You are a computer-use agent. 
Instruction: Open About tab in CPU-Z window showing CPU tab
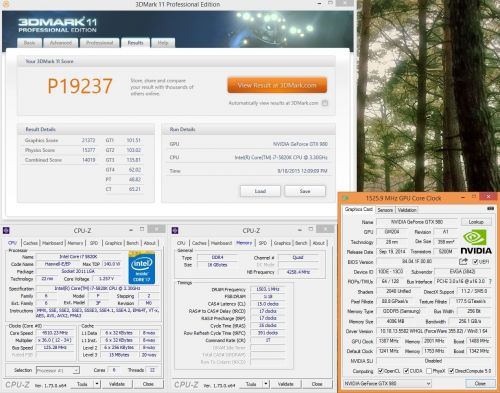click(x=150, y=243)
